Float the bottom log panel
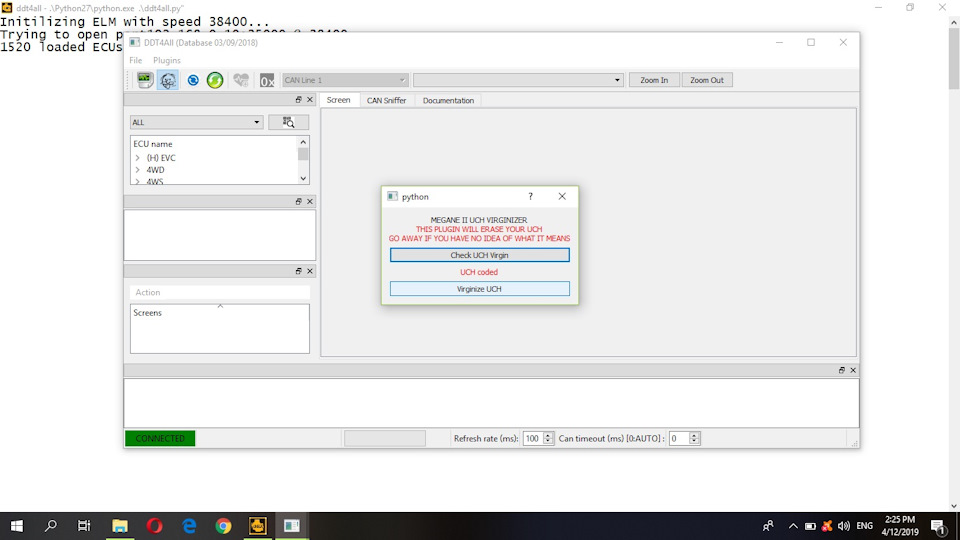Image resolution: width=960 pixels, height=540 pixels. (842, 370)
